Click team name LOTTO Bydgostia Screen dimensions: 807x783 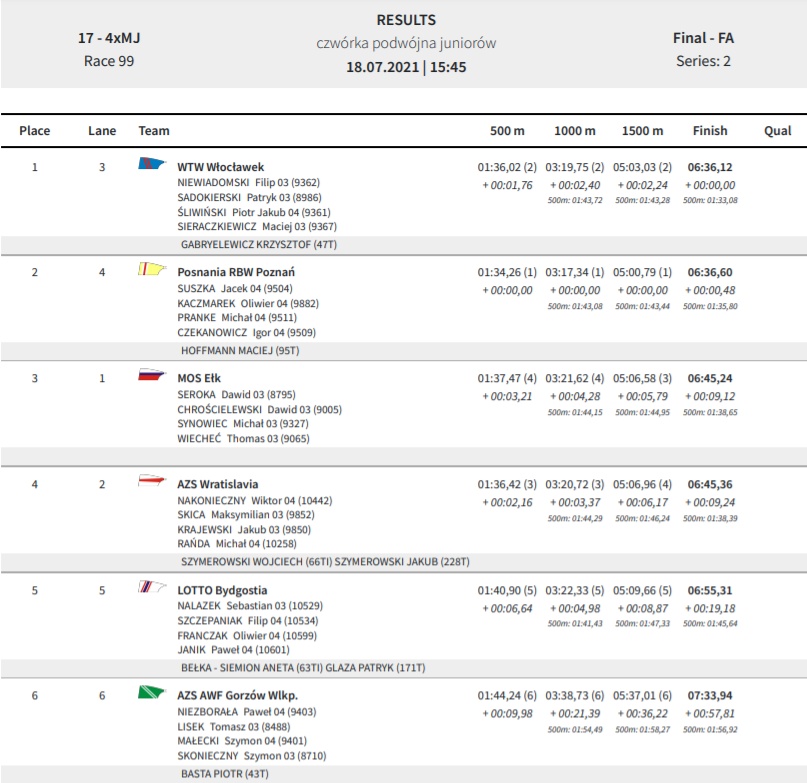(x=222, y=590)
